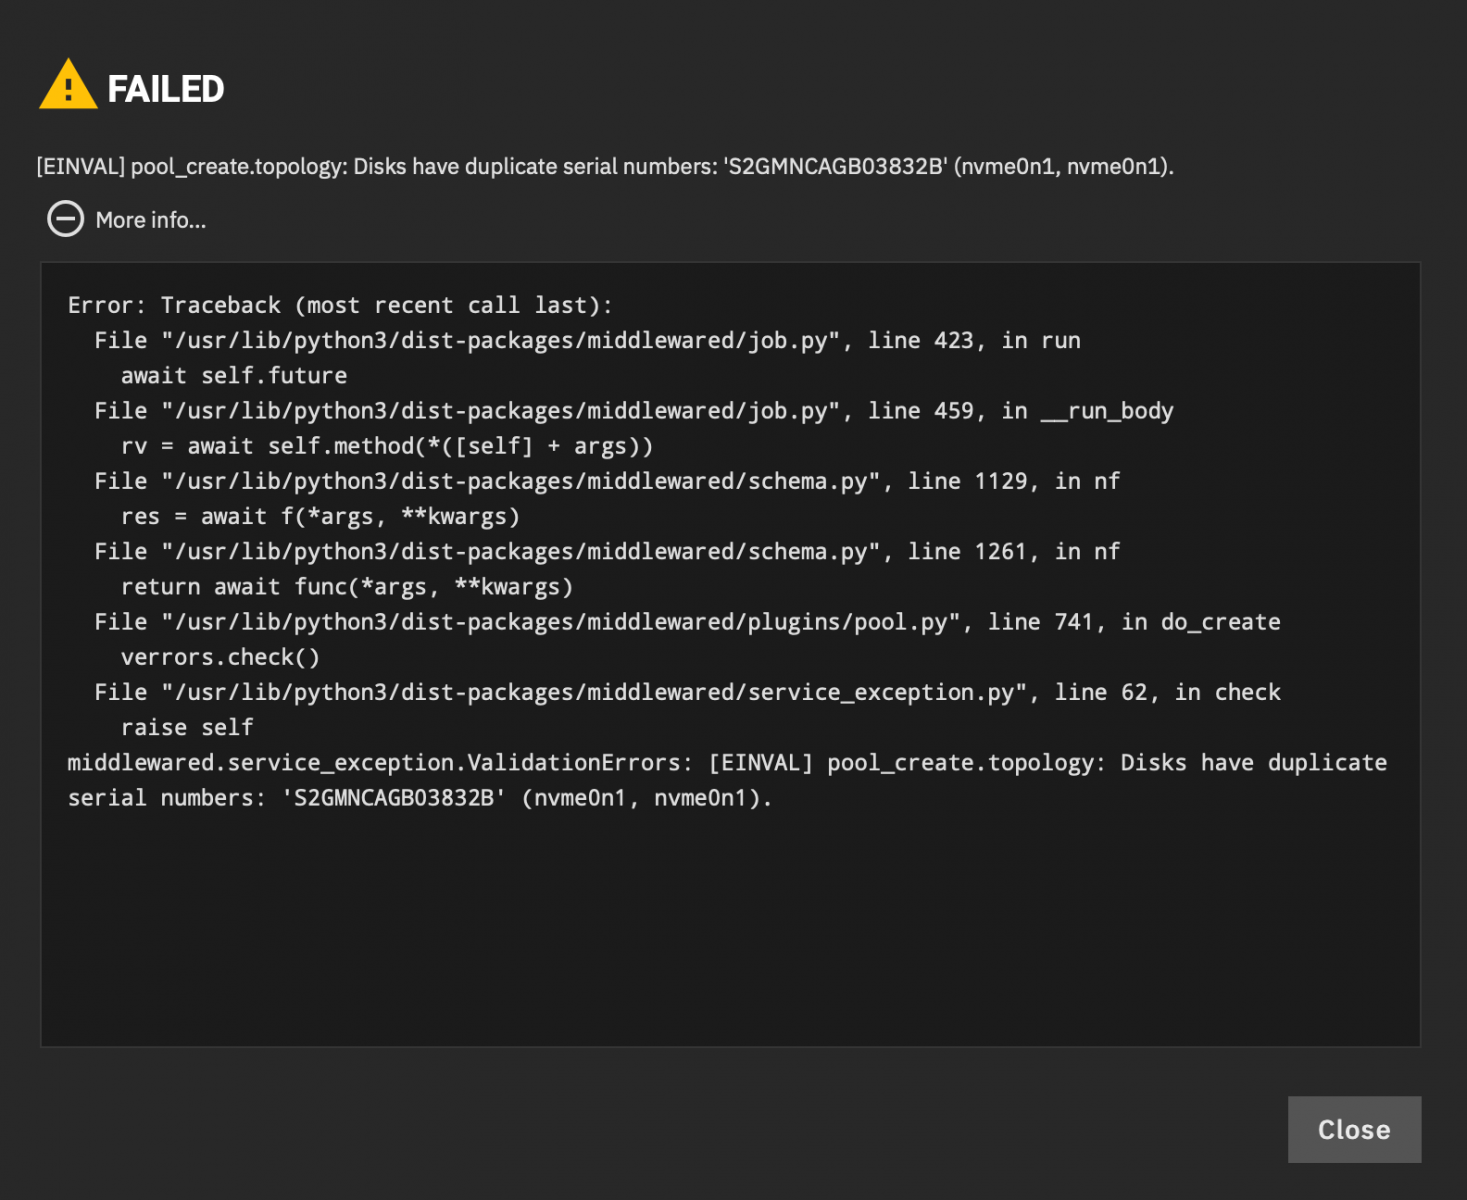Click the "verrors.check()" code line
1467x1200 pixels.
pyautogui.click(x=220, y=657)
